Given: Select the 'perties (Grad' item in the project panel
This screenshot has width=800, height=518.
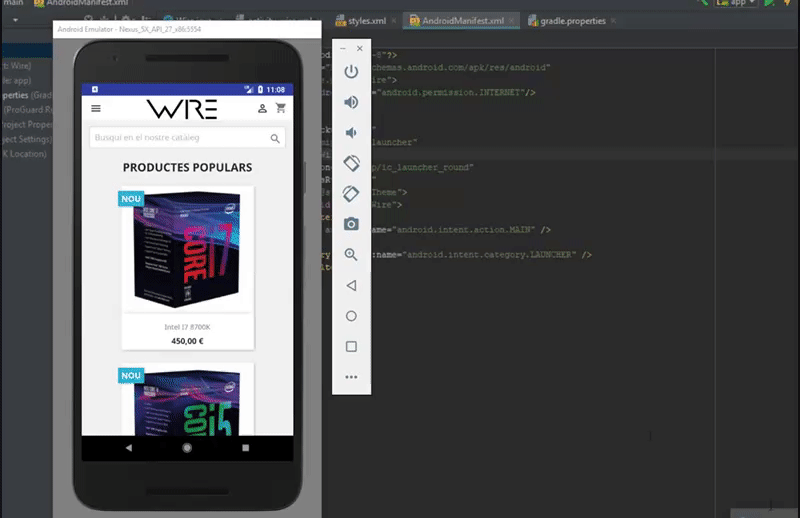Looking at the screenshot, I should [x=27, y=95].
